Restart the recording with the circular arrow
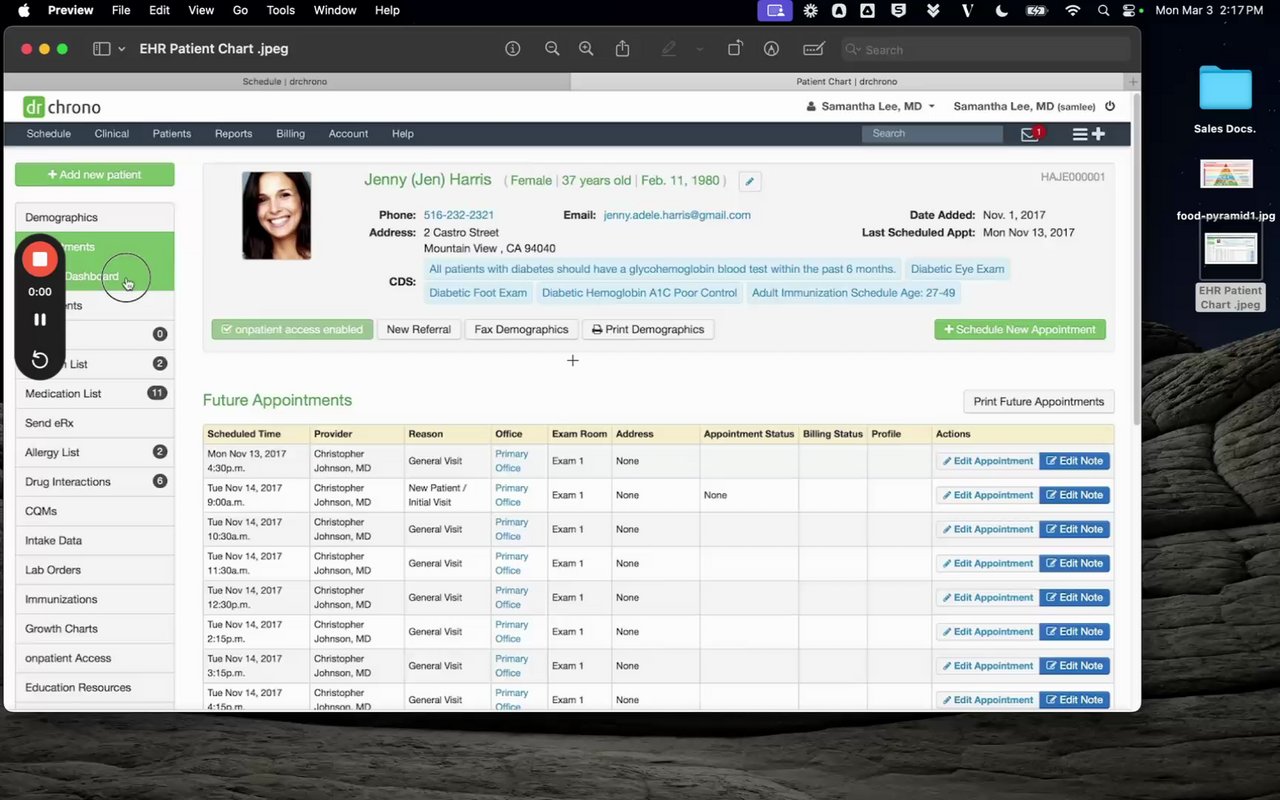The width and height of the screenshot is (1280, 800). [x=40, y=360]
